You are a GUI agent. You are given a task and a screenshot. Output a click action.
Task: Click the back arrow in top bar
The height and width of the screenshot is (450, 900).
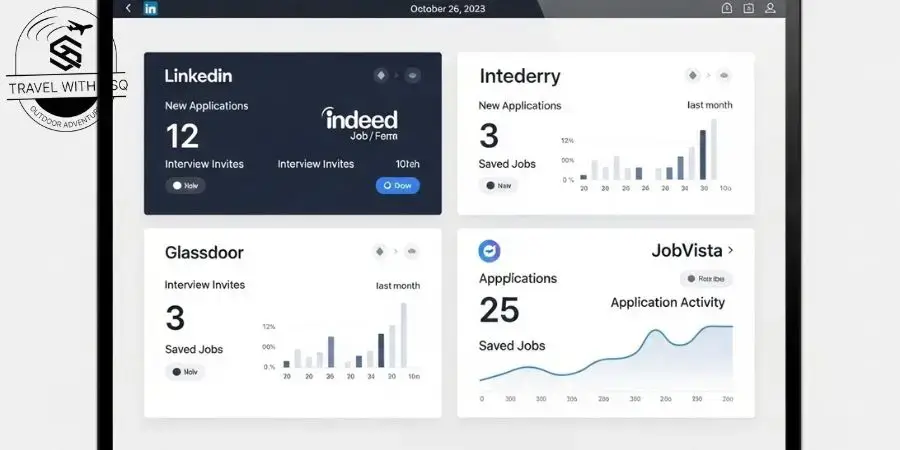pos(128,8)
